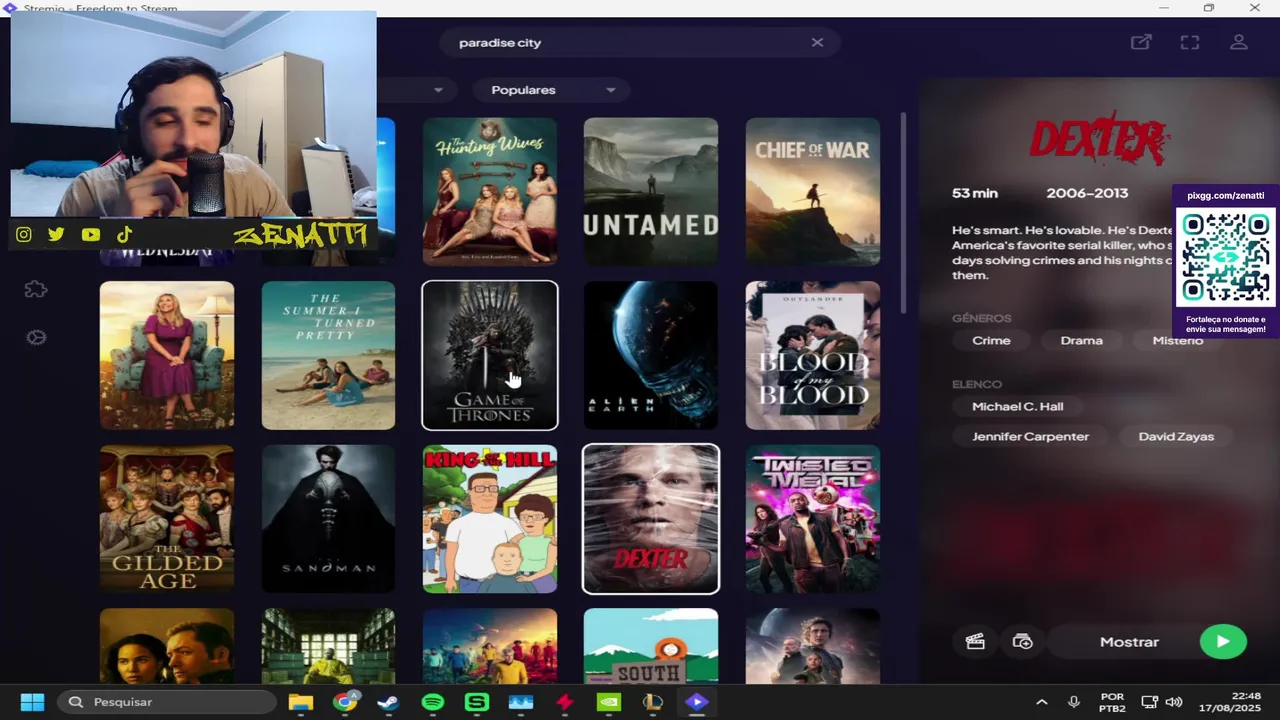1280x720 pixels.
Task: Open the Blood of My Blood poster
Action: [x=813, y=355]
